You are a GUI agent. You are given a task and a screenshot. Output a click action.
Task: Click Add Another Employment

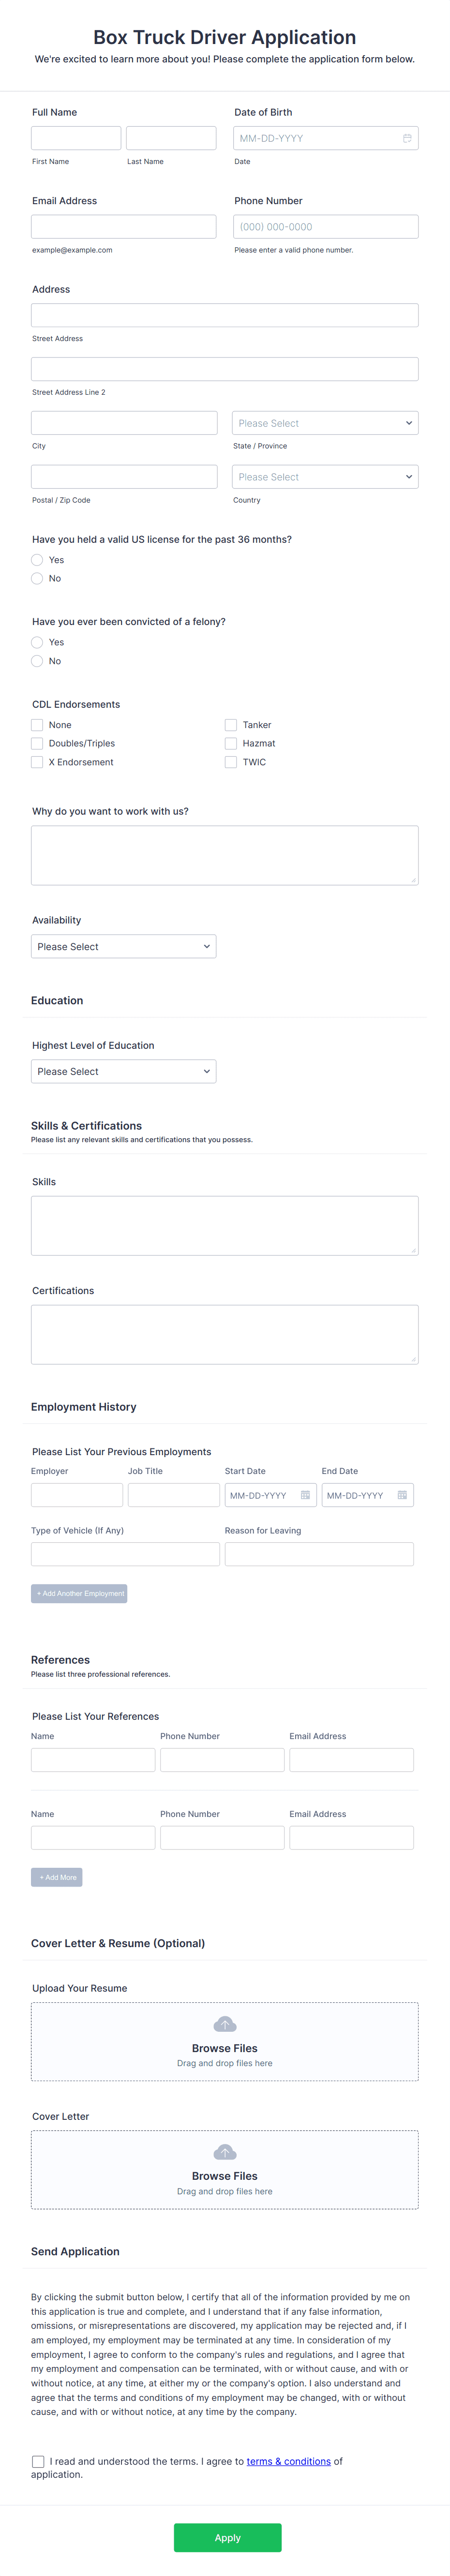point(79,1593)
